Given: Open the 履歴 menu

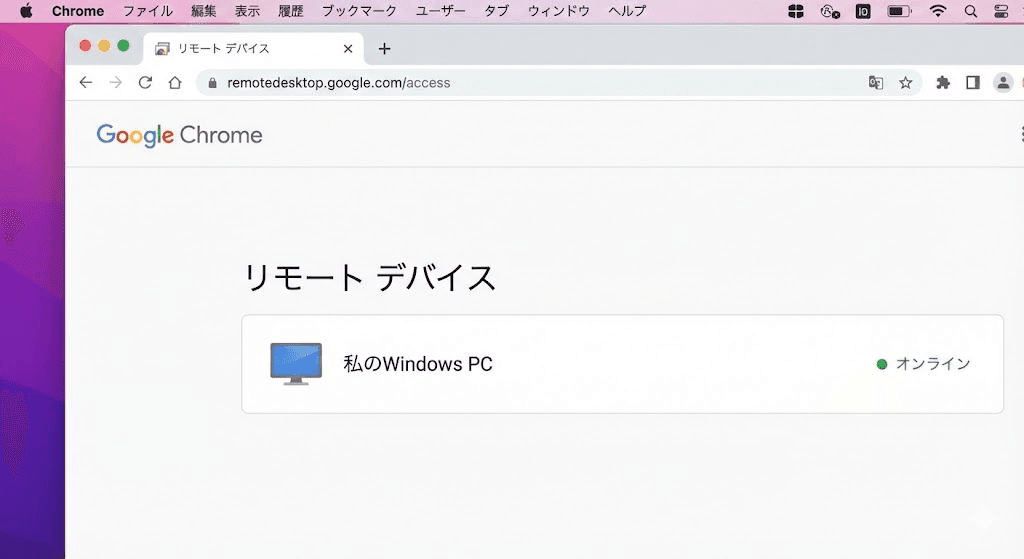Looking at the screenshot, I should pos(291,11).
